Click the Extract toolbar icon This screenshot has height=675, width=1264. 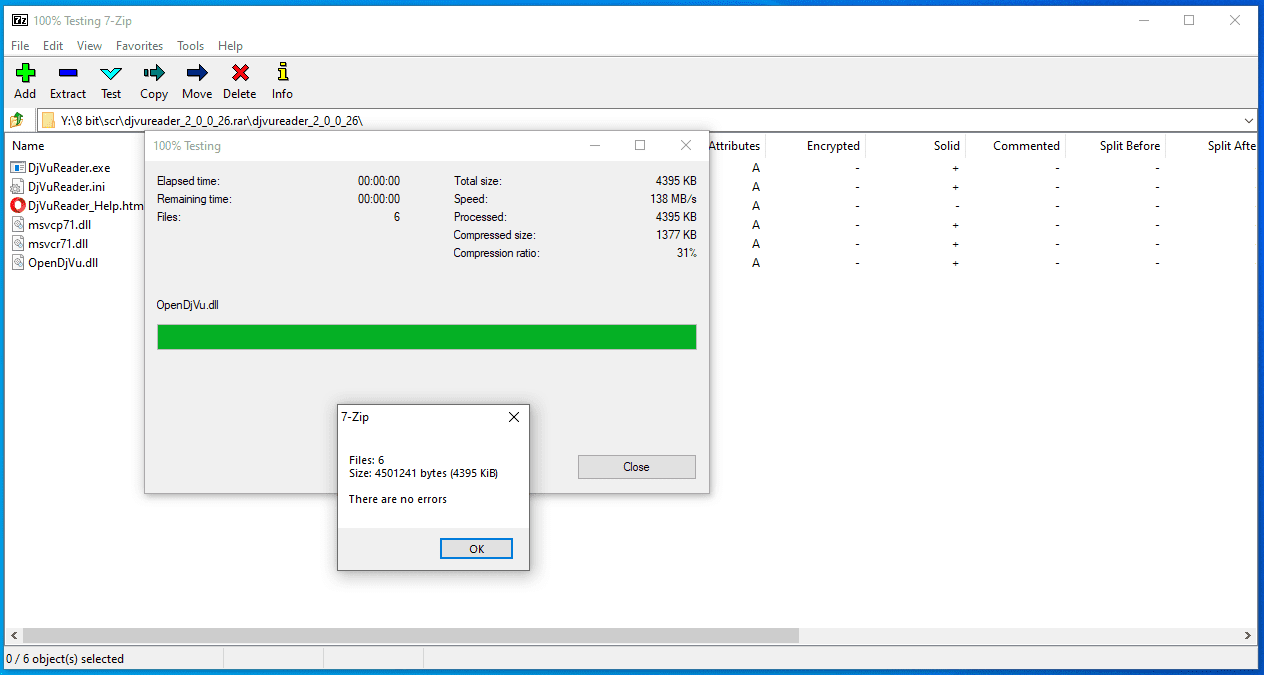click(68, 72)
